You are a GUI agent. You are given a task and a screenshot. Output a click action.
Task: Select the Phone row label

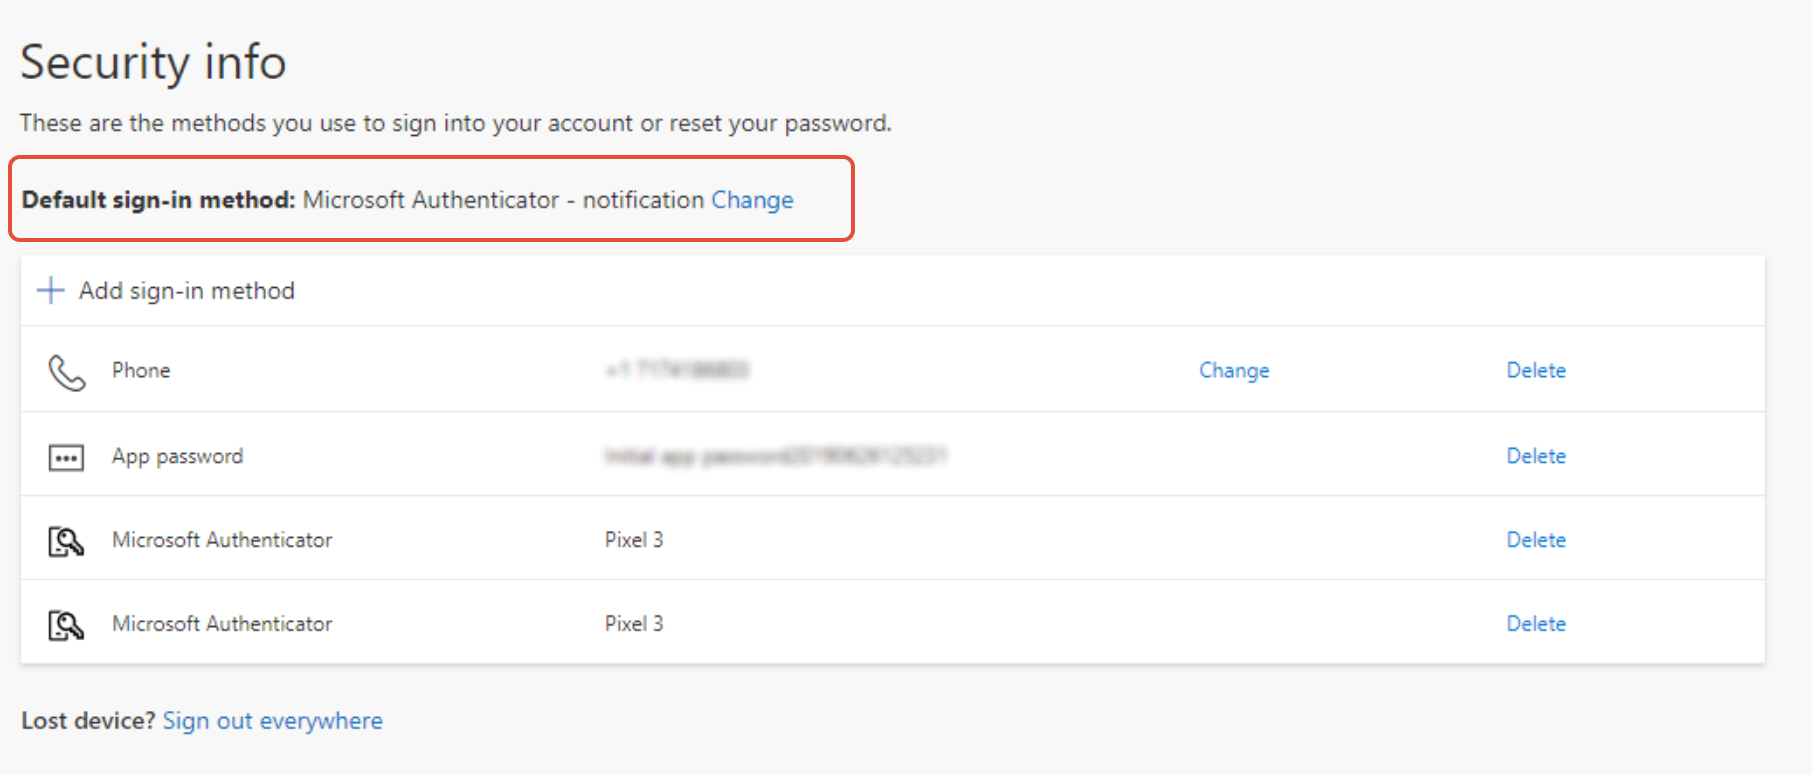tap(141, 370)
